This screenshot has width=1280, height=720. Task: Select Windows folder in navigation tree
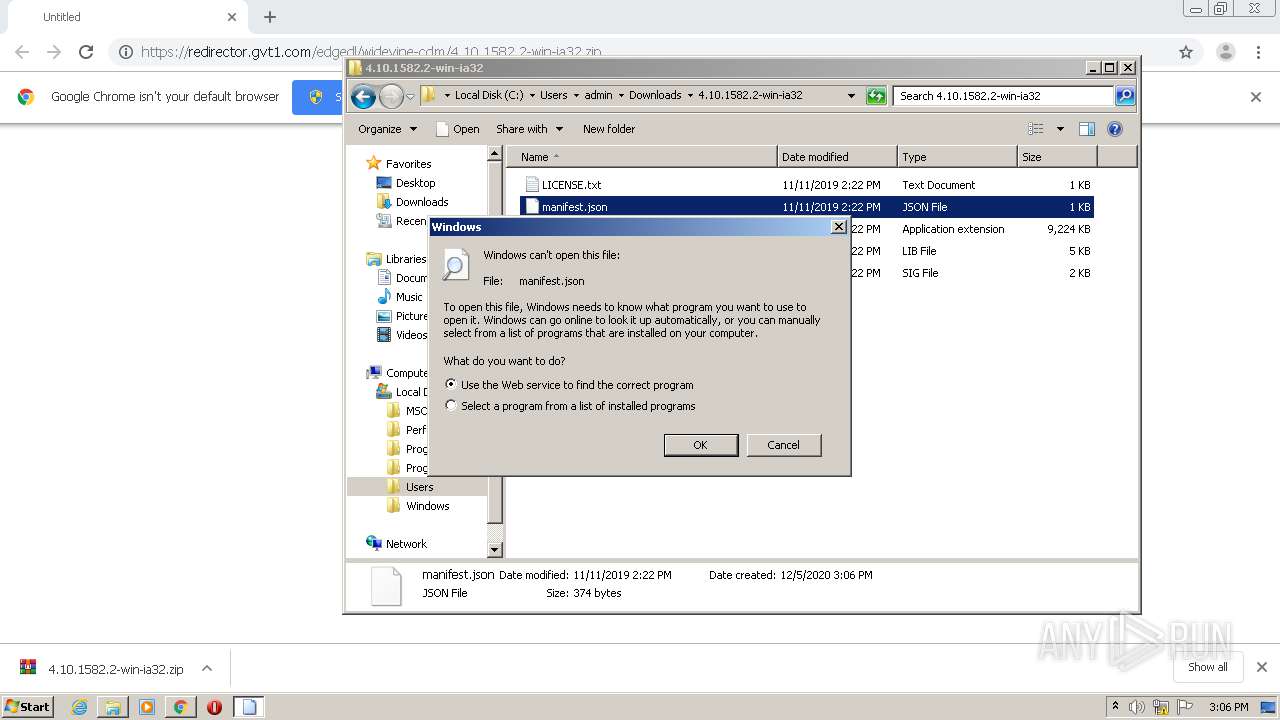[427, 506]
